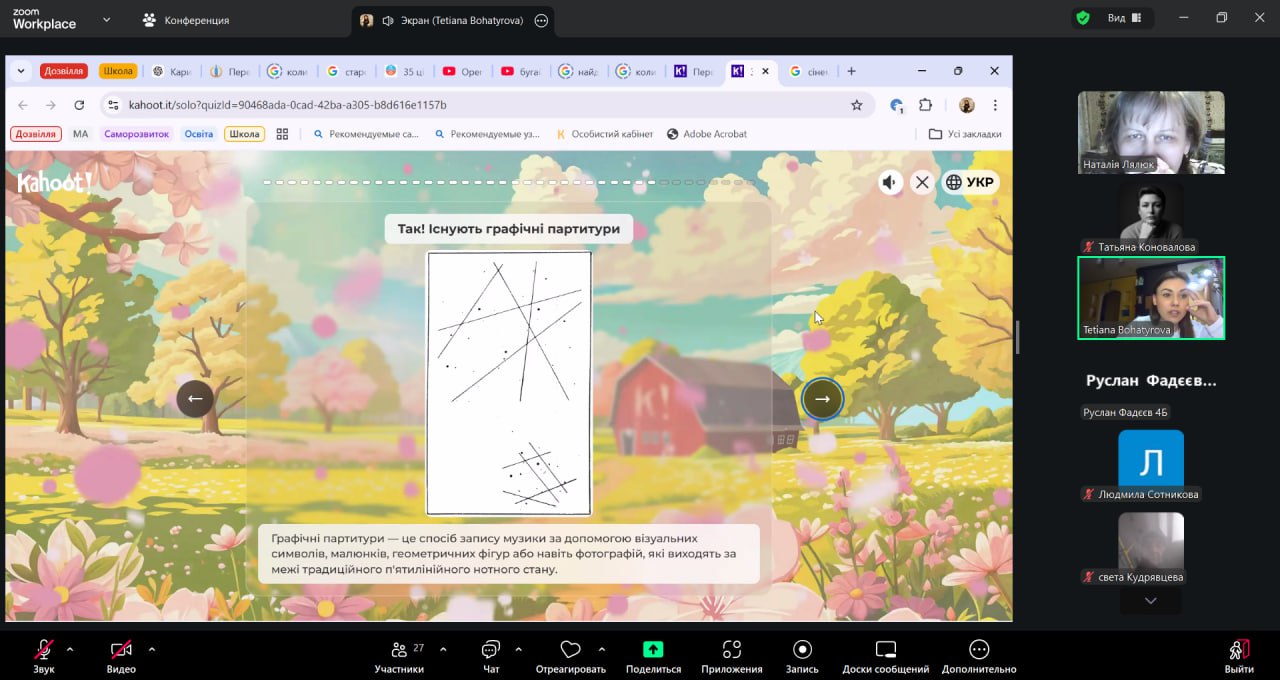The image size is (1280, 680).
Task: Open the Apps icon (Приложения)
Action: [731, 649]
